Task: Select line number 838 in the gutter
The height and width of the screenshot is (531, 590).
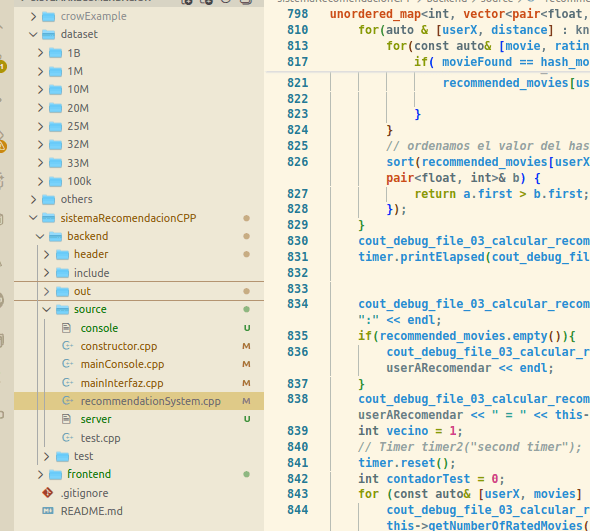Action: tap(297, 399)
